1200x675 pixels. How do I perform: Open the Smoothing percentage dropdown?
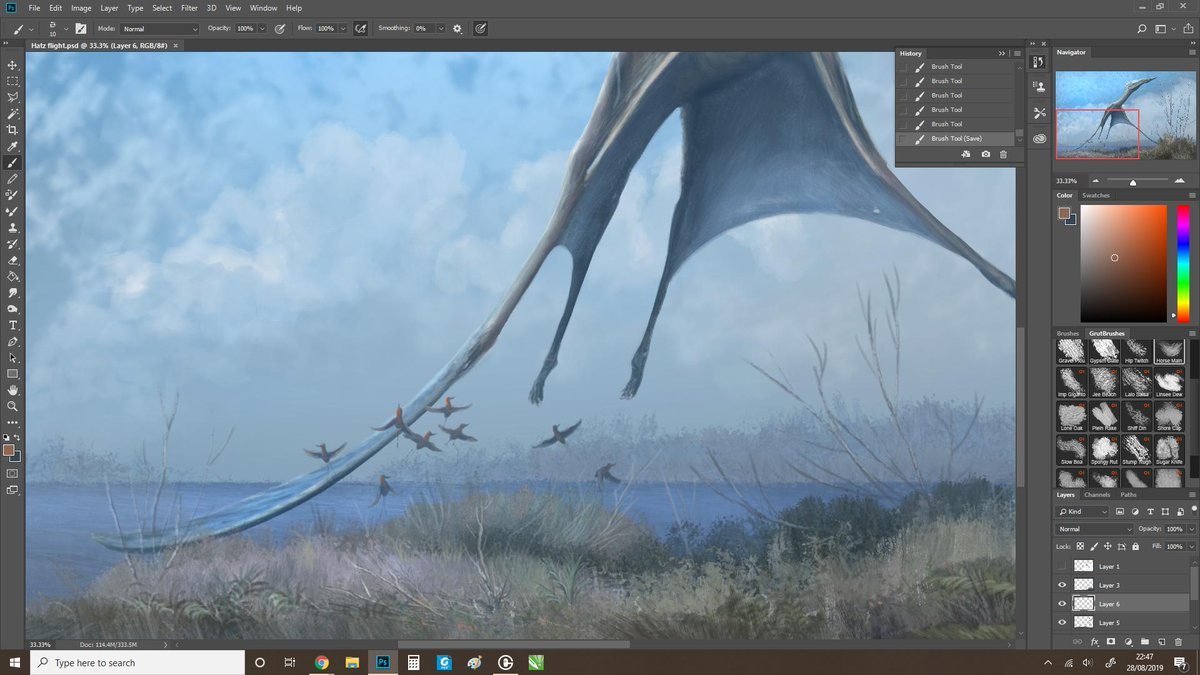click(441, 29)
